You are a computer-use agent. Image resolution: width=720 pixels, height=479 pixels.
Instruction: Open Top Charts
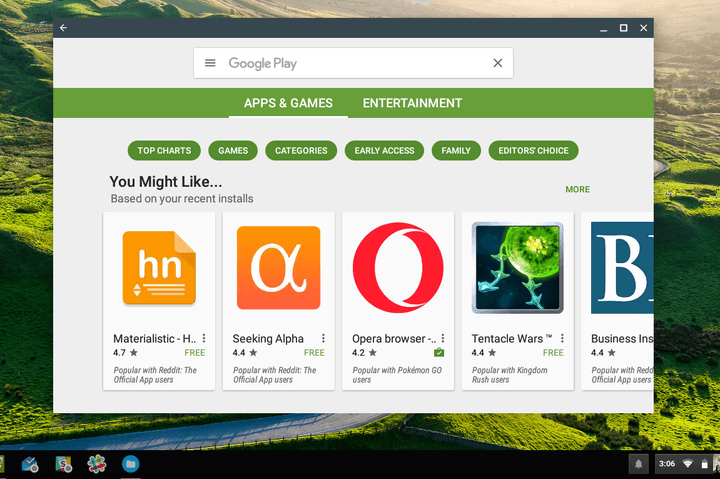pos(164,151)
